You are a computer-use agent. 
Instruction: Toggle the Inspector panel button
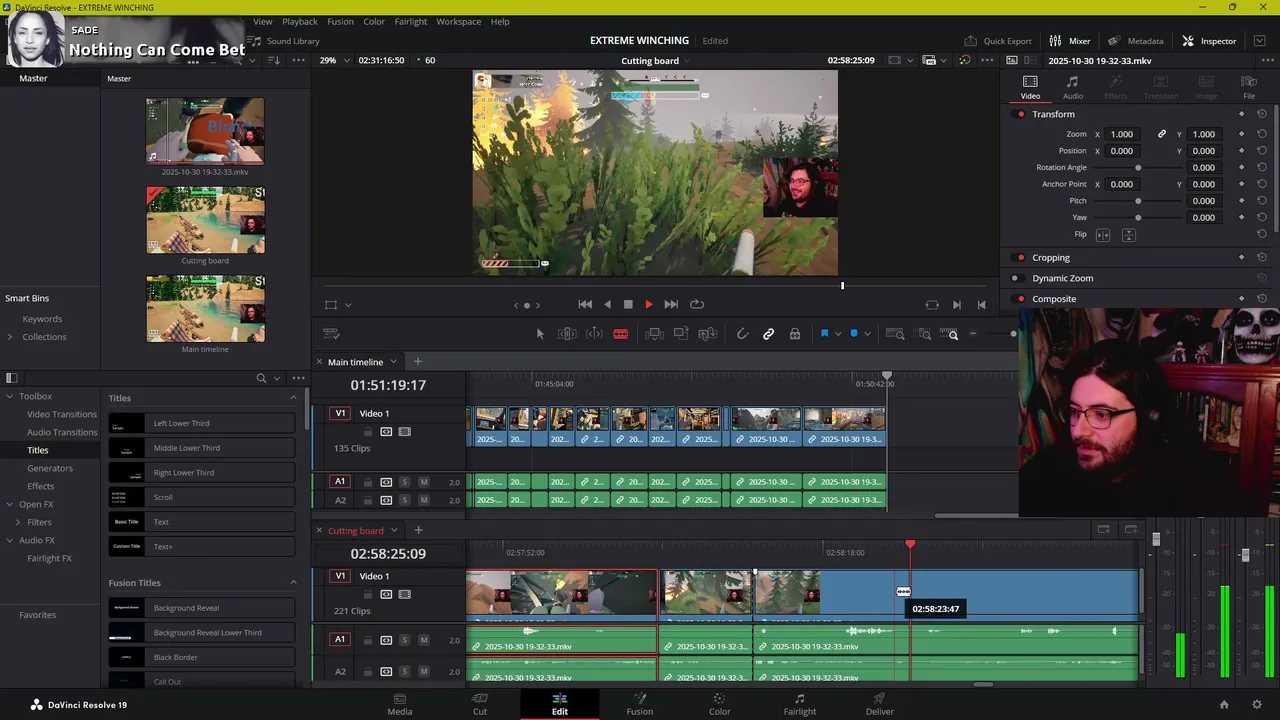[1209, 41]
